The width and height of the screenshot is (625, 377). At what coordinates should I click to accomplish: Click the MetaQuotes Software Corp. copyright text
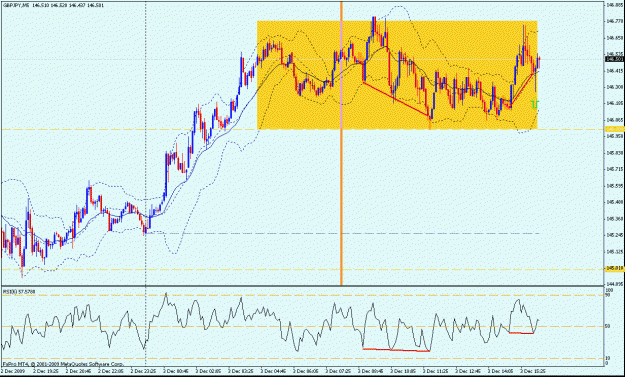coord(64,364)
